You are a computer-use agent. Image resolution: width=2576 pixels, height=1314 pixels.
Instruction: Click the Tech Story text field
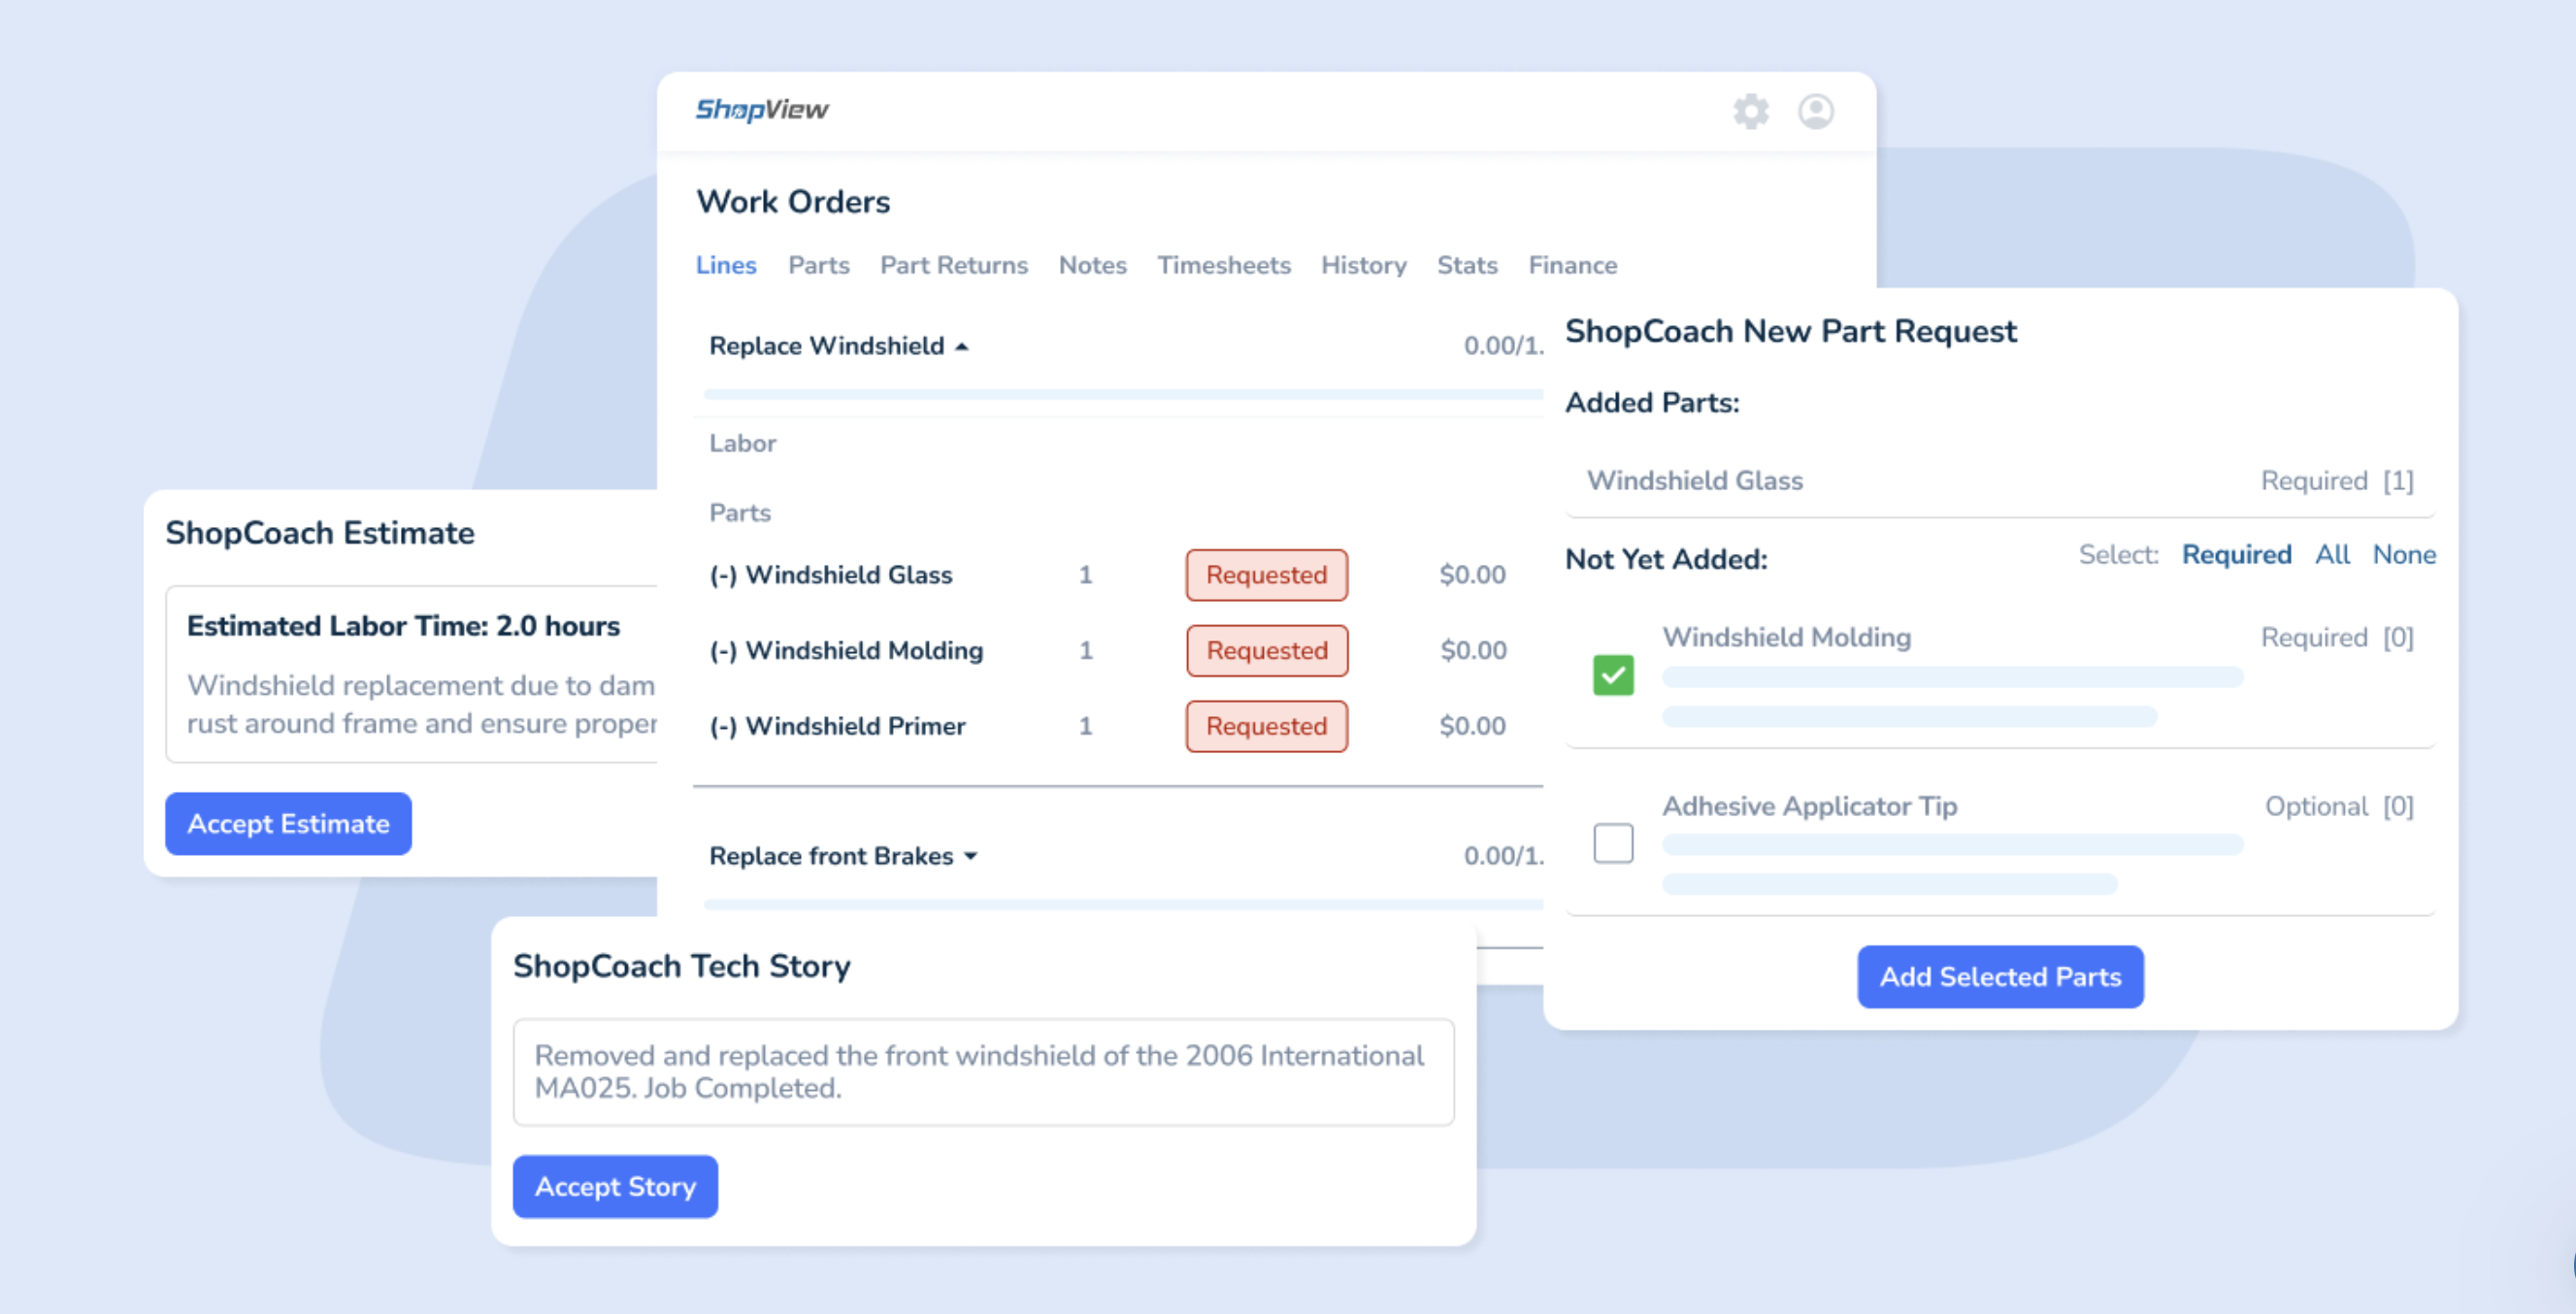[984, 1072]
